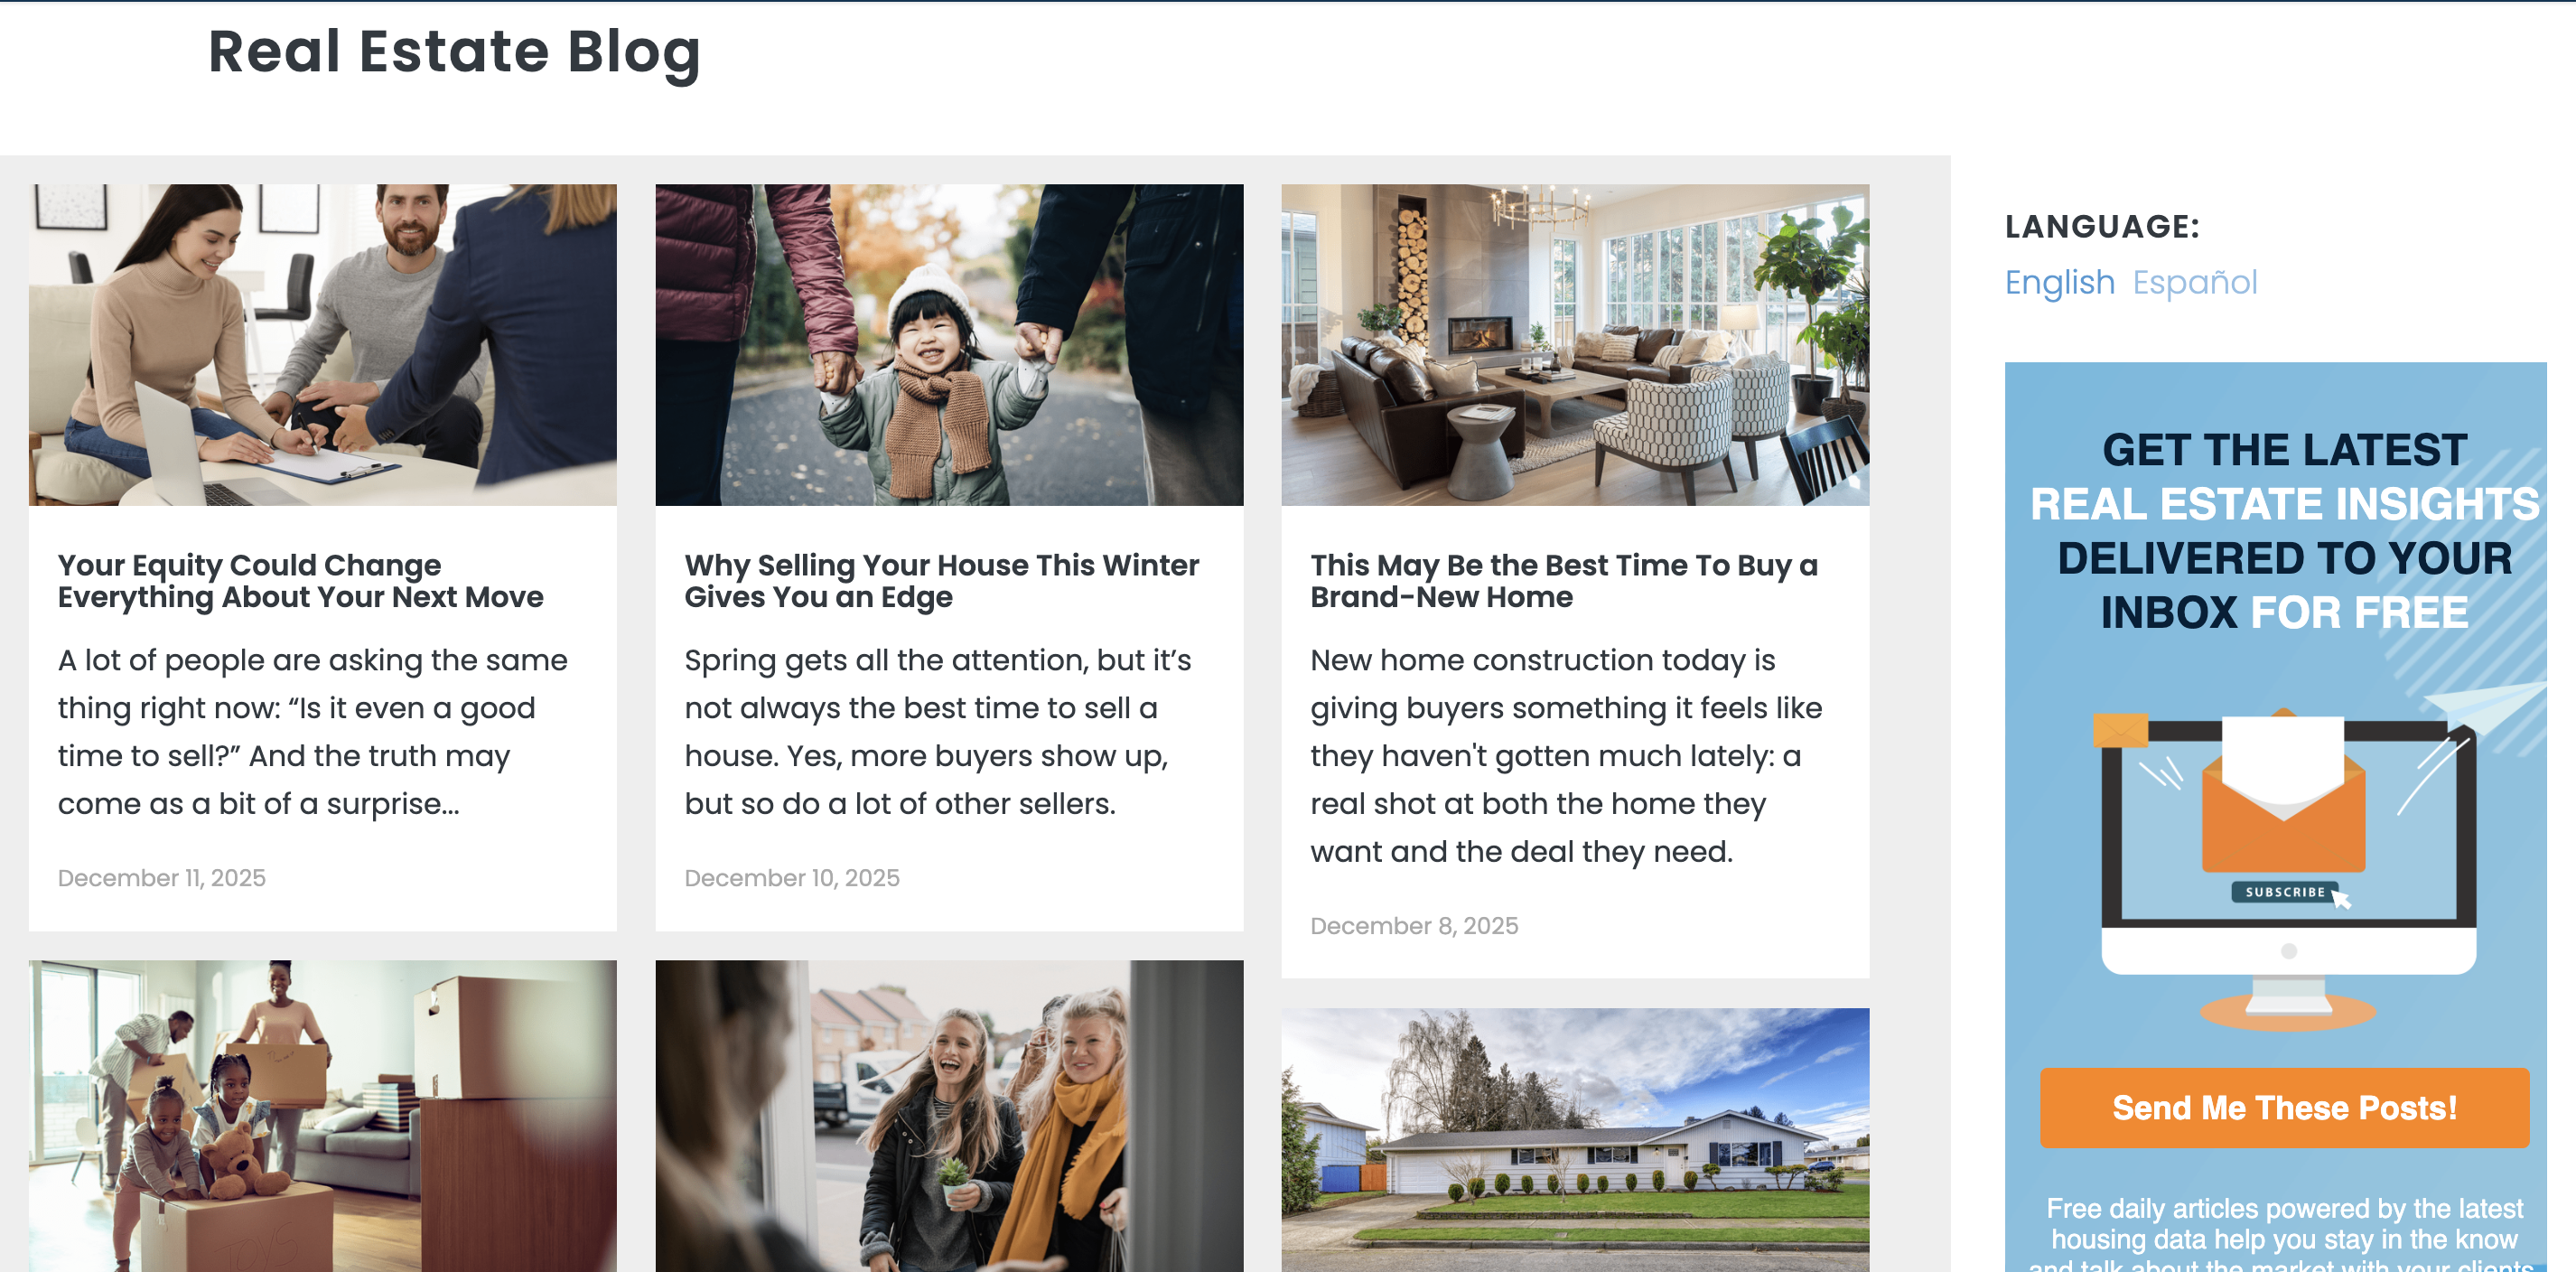Switch language to Español

pyautogui.click(x=2195, y=283)
